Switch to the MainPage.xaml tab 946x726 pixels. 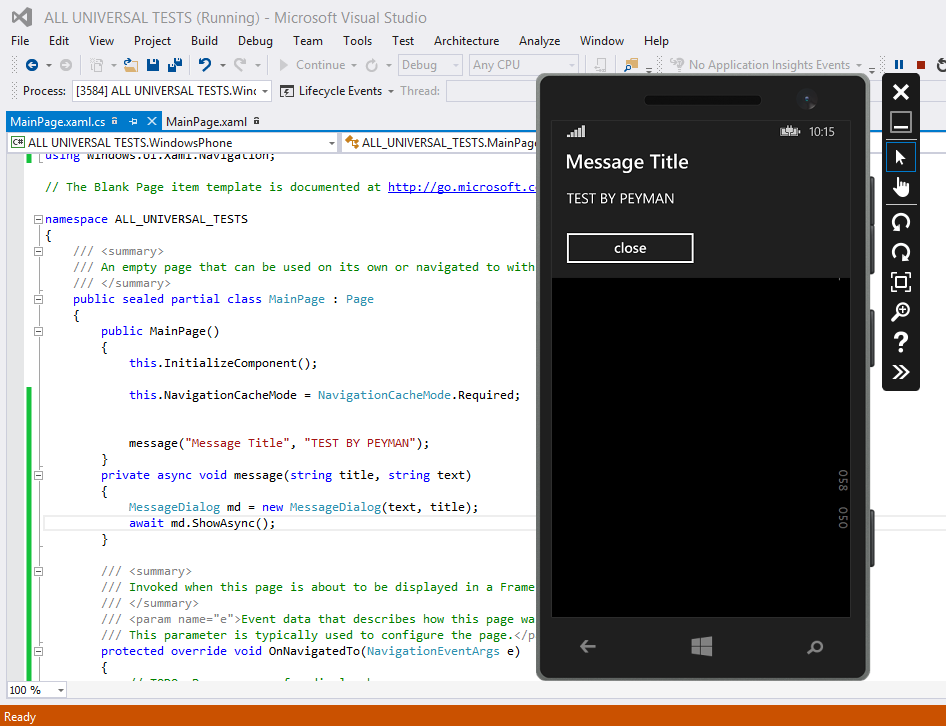(206, 122)
